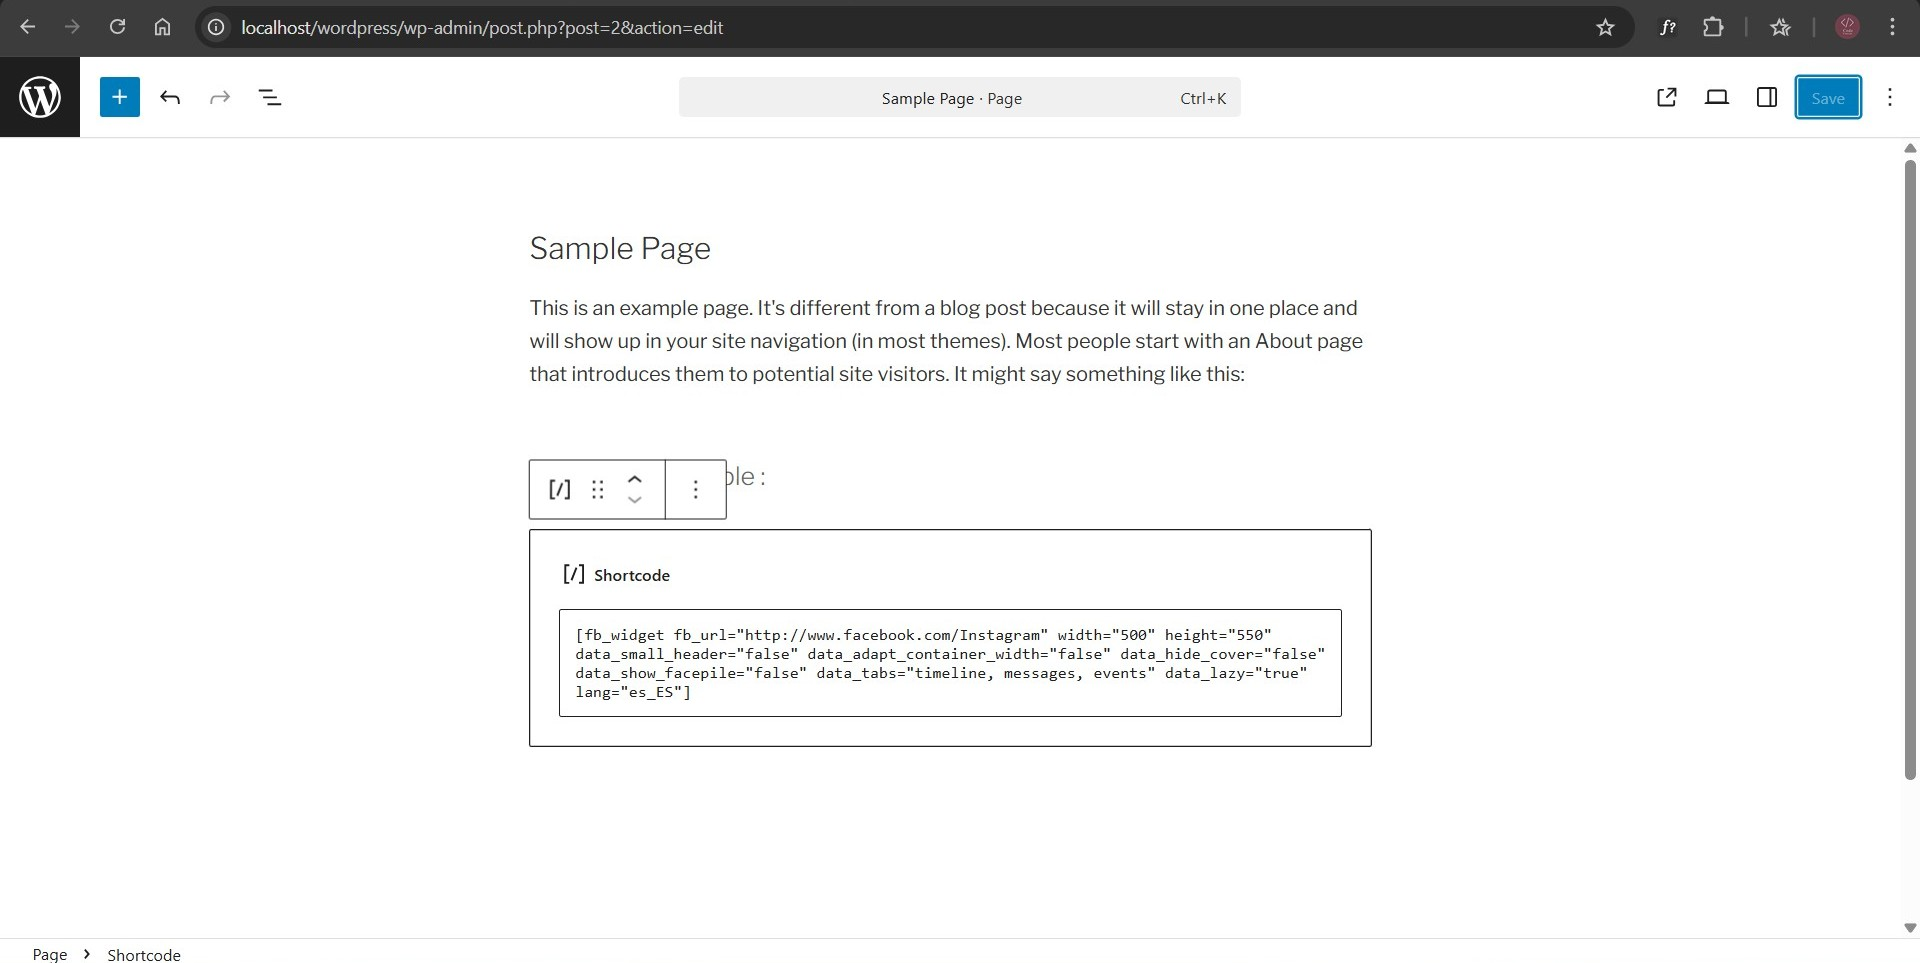Screen dimensions: 1920x963
Task: Select the Shortcode breadcrumb item
Action: 143,954
